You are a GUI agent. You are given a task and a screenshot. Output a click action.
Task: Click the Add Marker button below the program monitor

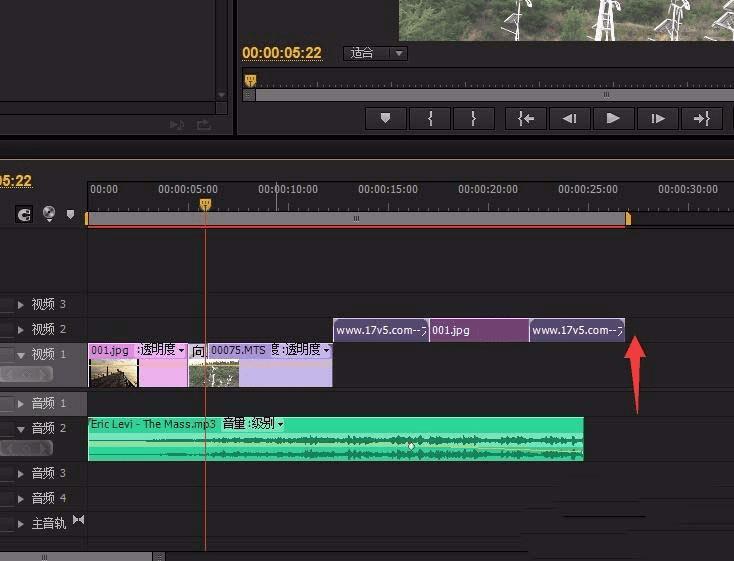(x=385, y=118)
